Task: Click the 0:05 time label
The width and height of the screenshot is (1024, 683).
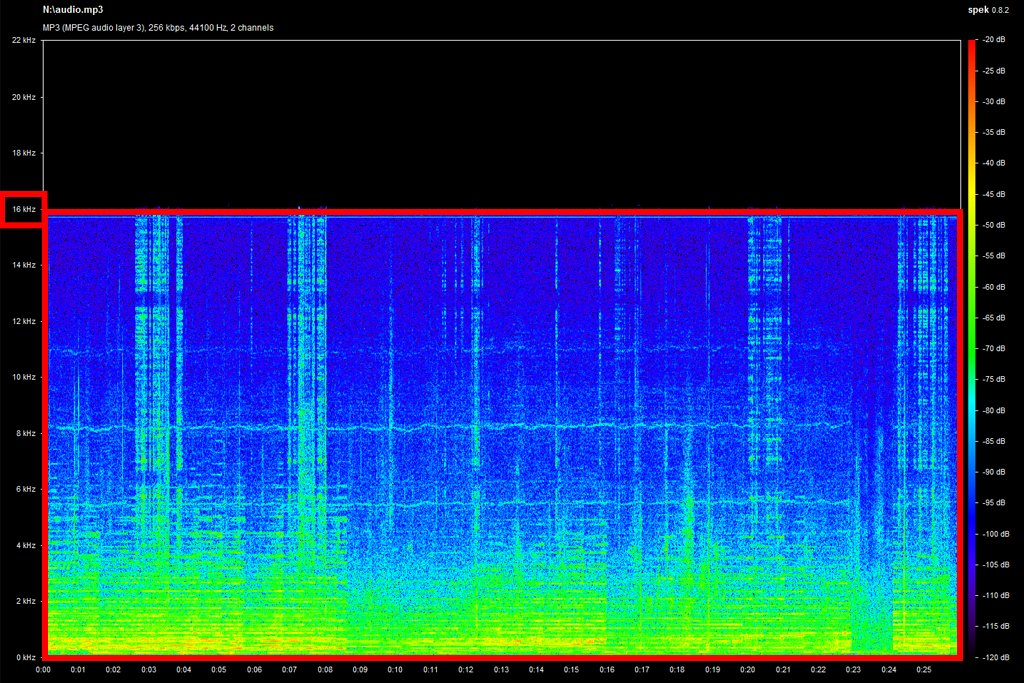Action: pos(219,669)
